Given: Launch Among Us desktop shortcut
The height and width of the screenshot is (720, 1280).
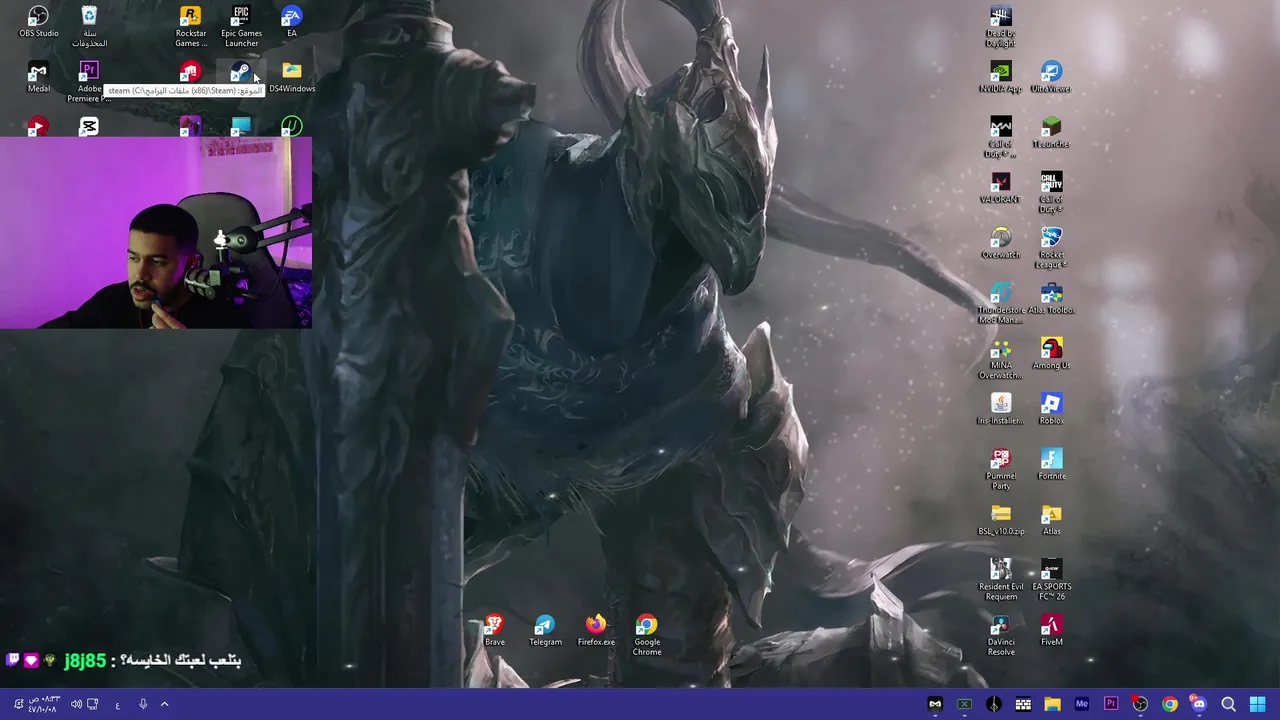Looking at the screenshot, I should tap(1051, 353).
